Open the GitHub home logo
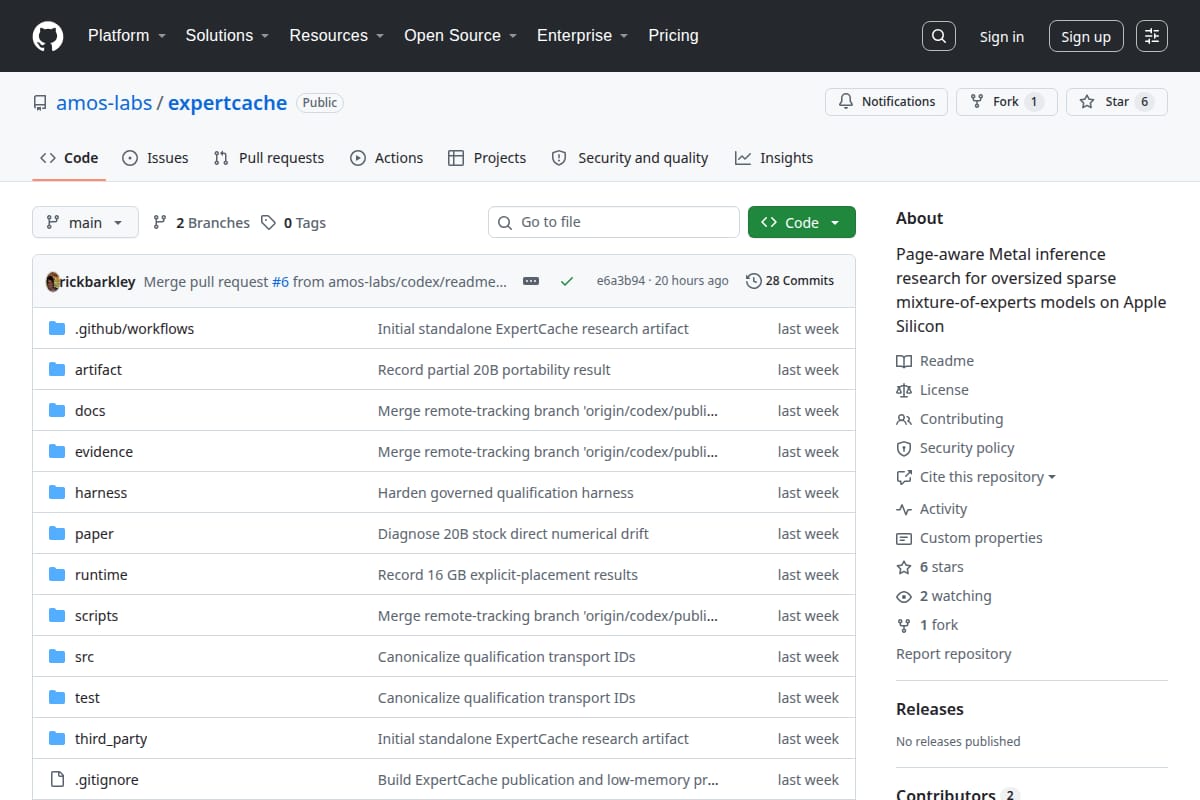Image resolution: width=1200 pixels, height=800 pixels. (48, 36)
